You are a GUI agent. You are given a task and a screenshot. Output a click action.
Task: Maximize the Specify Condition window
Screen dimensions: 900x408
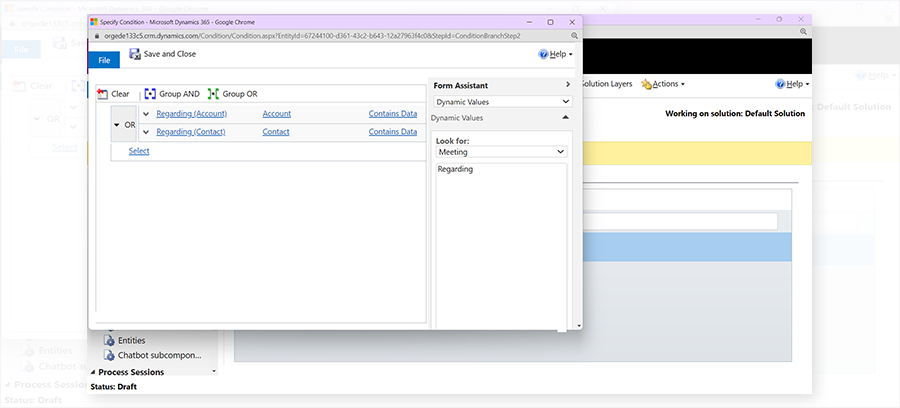point(550,22)
